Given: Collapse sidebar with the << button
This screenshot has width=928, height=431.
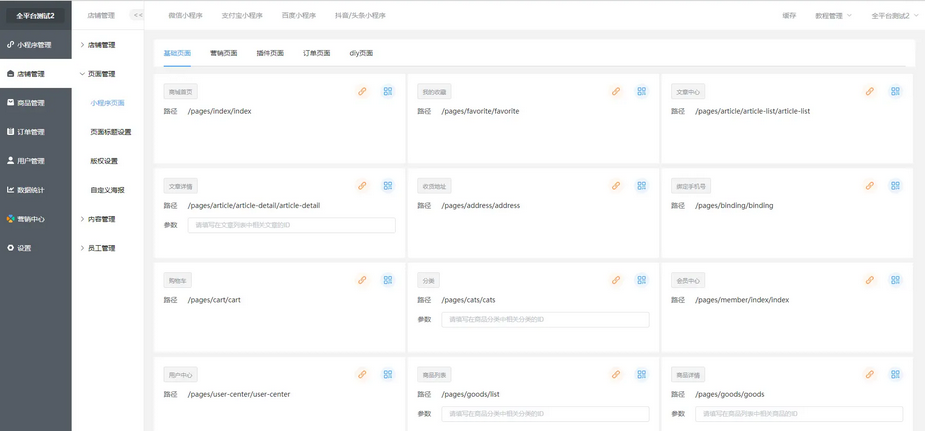Looking at the screenshot, I should pos(138,15).
